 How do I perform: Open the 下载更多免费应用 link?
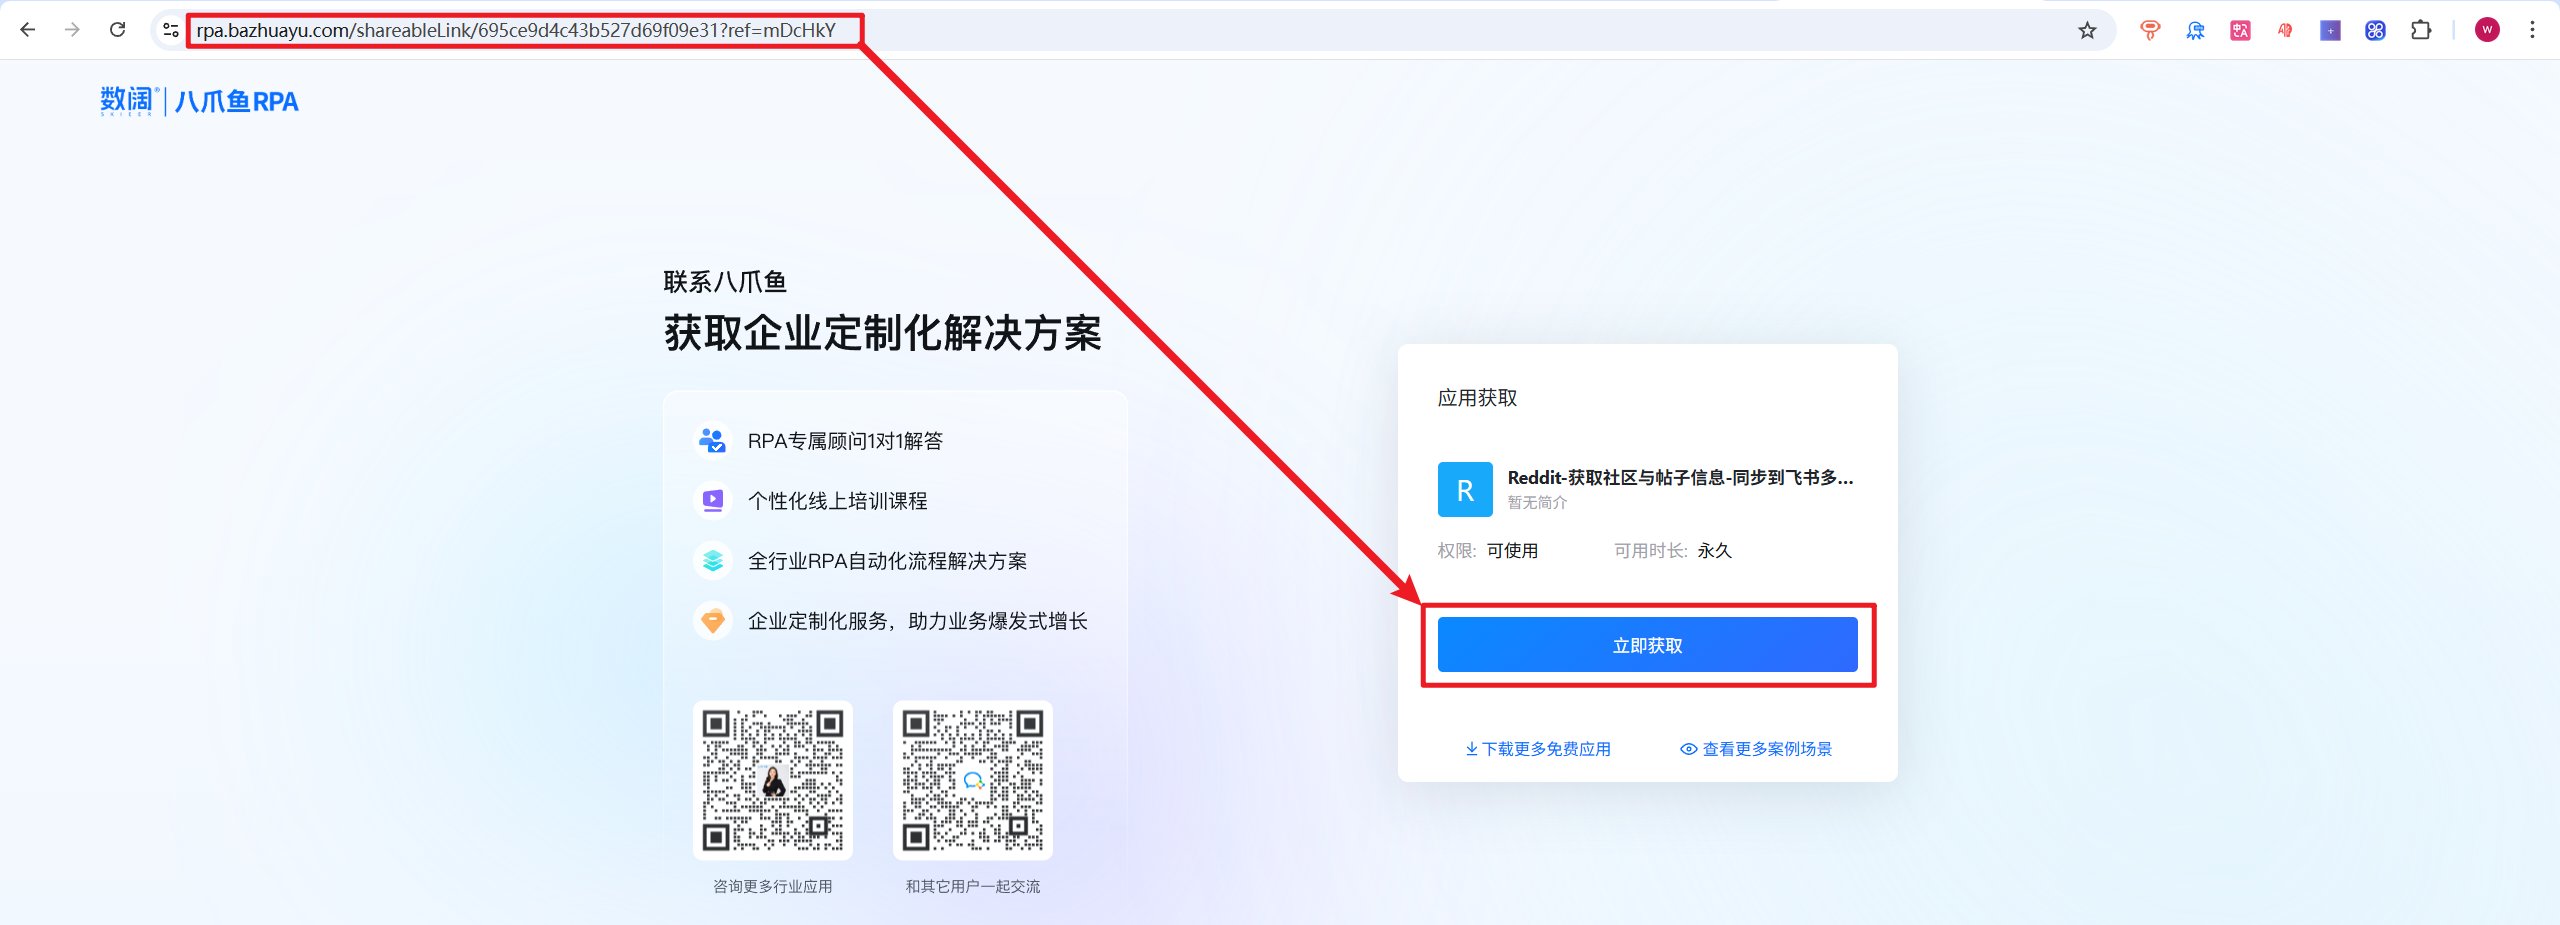pyautogui.click(x=1538, y=749)
